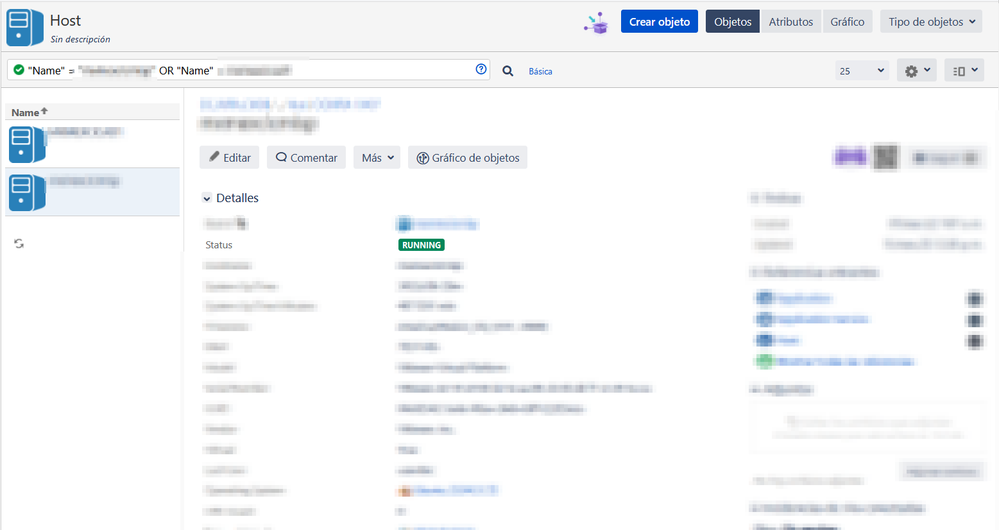
Task: Switch to the Objetos tab
Action: tap(733, 22)
